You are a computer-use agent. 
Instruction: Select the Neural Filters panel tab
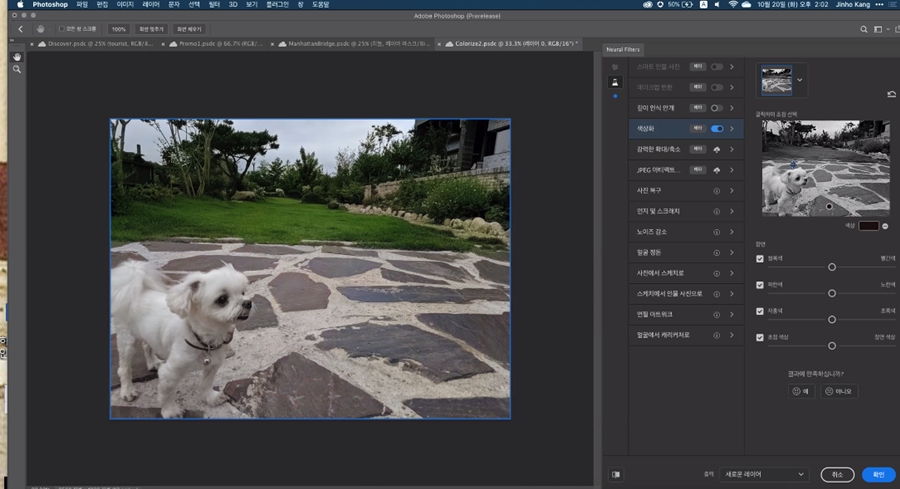(623, 50)
